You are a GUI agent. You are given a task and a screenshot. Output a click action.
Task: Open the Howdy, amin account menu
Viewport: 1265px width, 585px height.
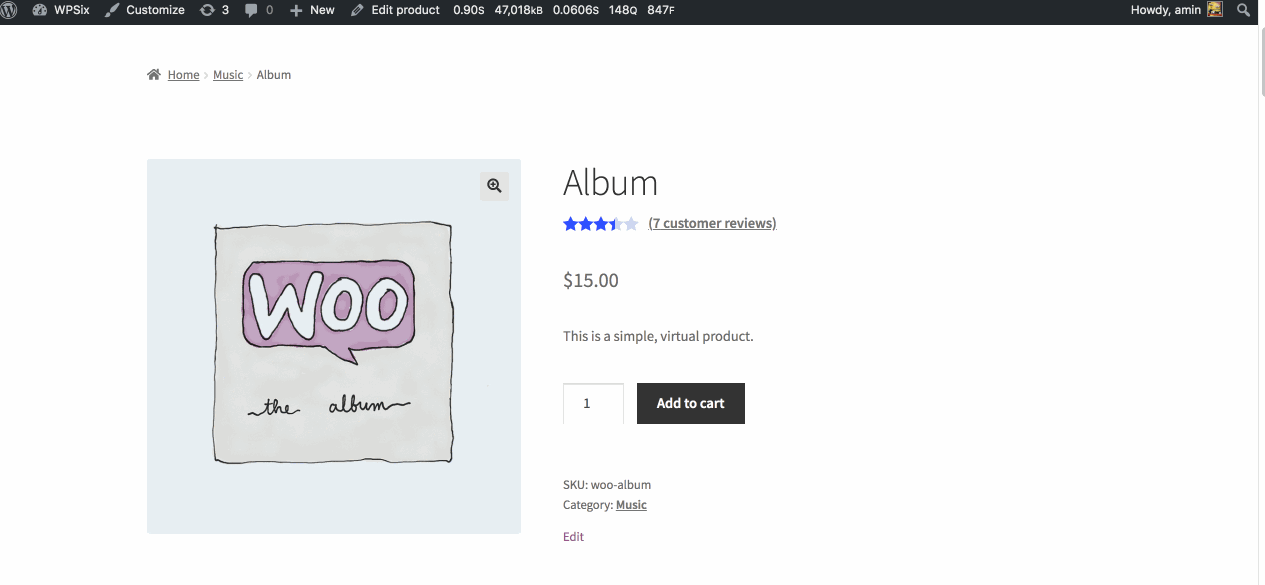pyautogui.click(x=1166, y=10)
